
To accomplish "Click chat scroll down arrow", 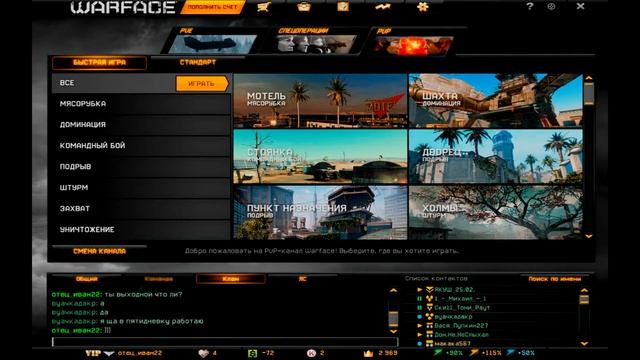I will click(393, 331).
